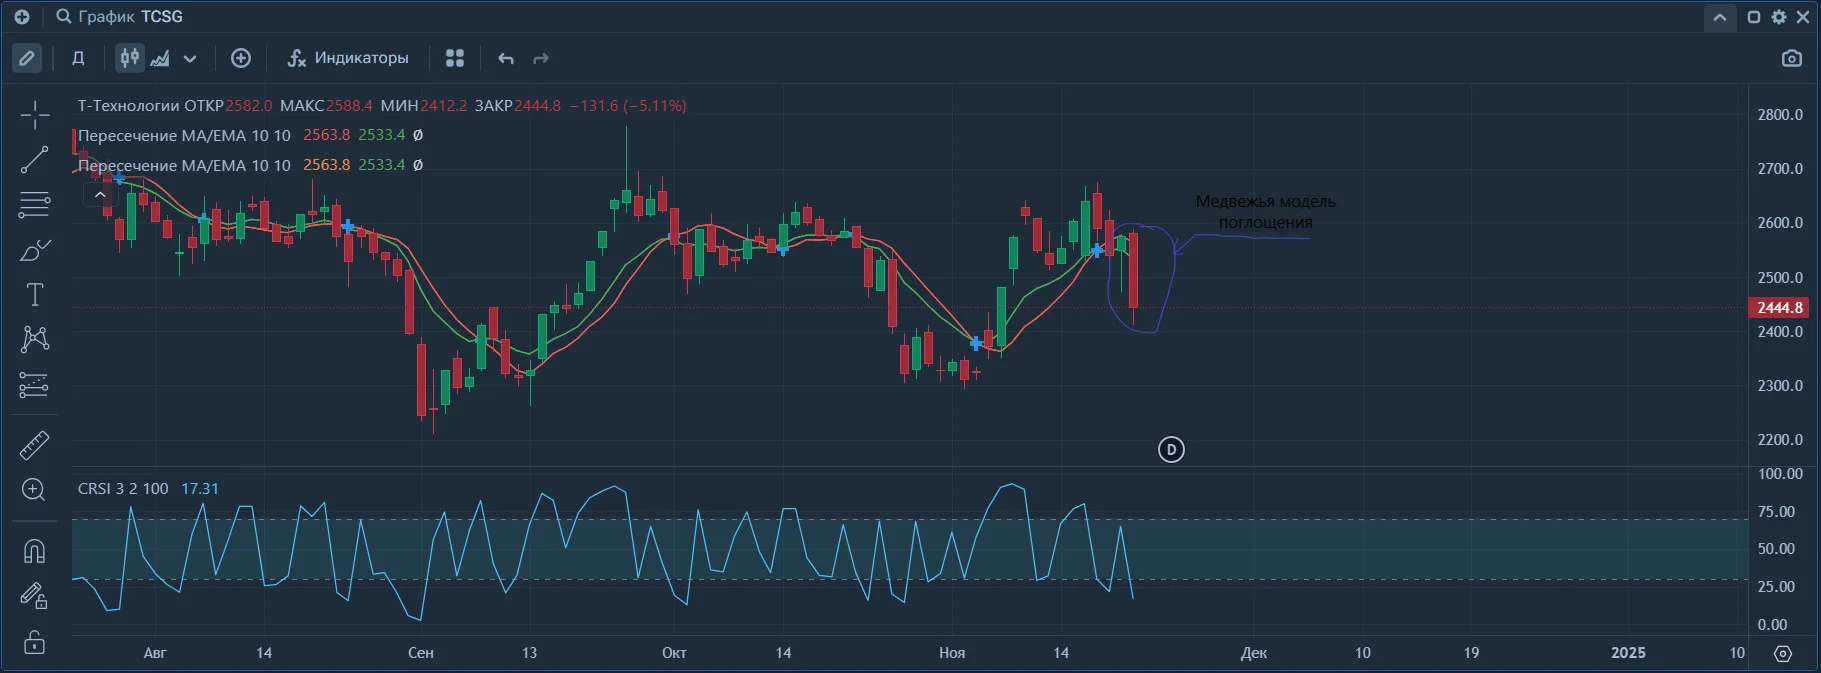Open the Д timeframe selector
The image size is (1821, 673).
[78, 58]
